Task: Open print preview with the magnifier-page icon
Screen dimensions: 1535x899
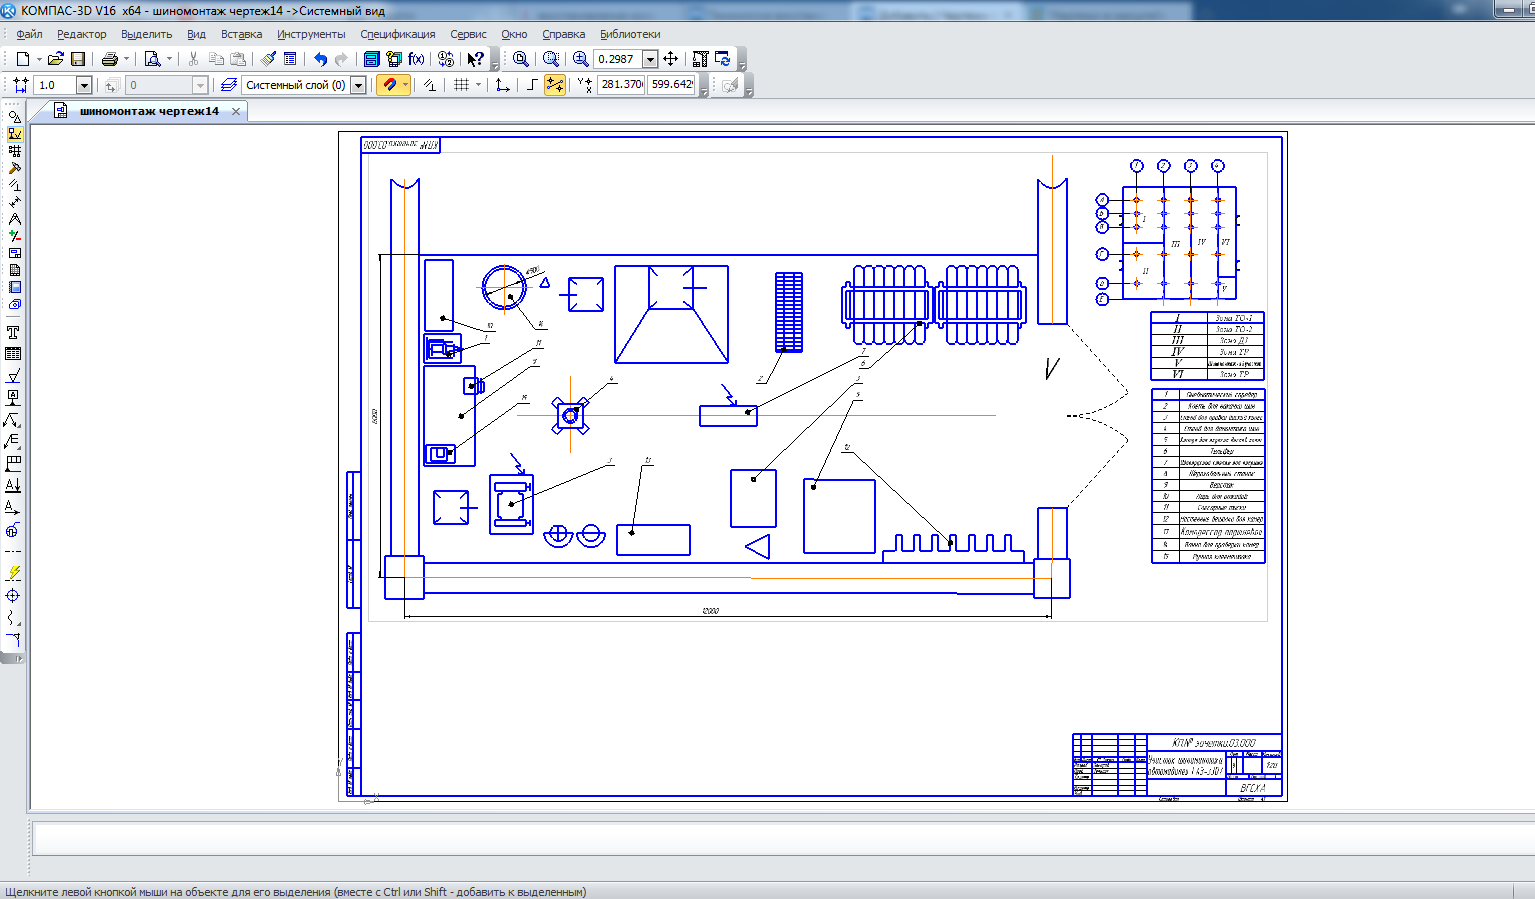Action: (153, 59)
